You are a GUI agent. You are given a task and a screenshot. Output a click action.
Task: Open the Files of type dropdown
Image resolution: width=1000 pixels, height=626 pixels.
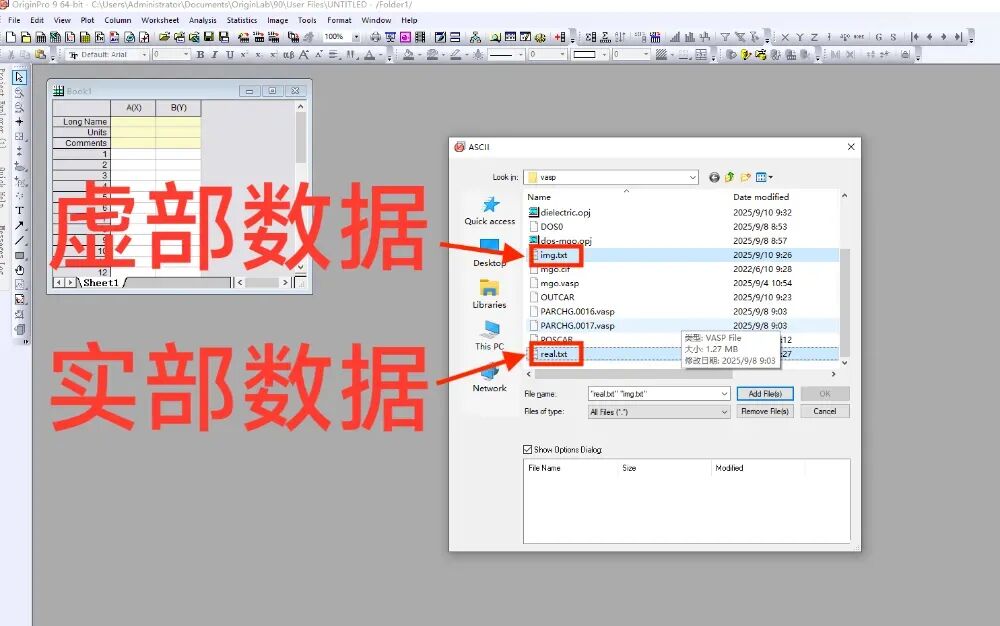724,411
